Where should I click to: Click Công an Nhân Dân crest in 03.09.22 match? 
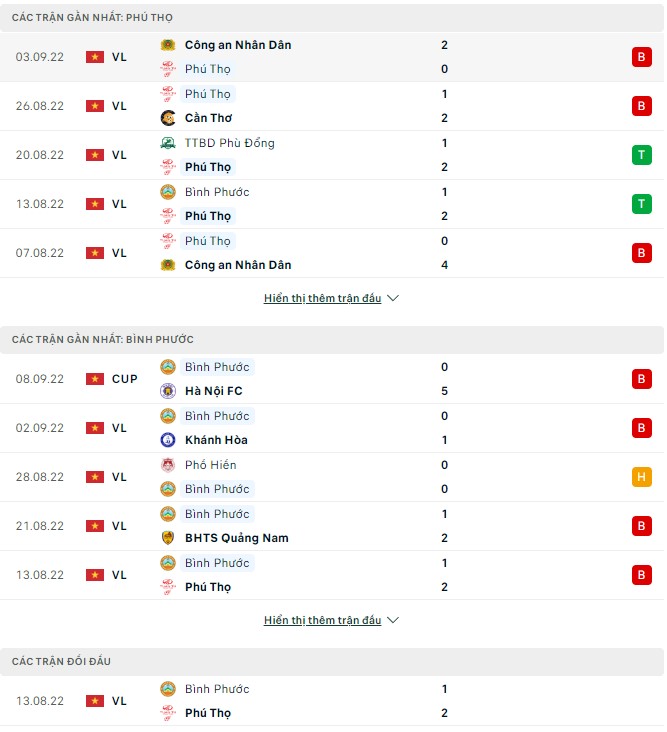click(x=168, y=45)
